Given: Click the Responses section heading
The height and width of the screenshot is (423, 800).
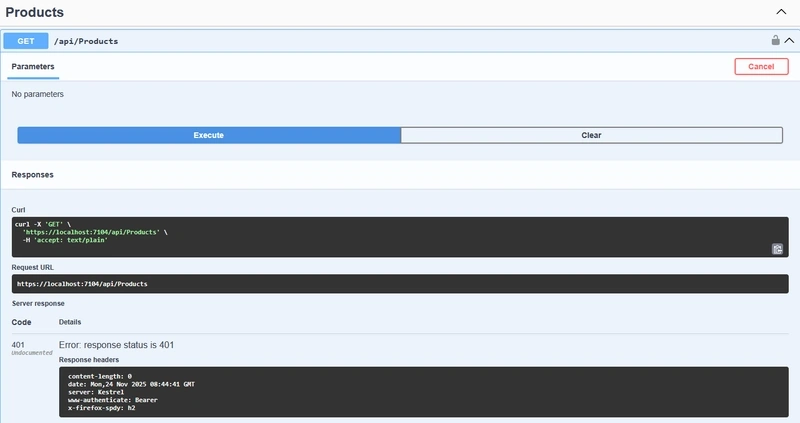Looking at the screenshot, I should [33, 175].
